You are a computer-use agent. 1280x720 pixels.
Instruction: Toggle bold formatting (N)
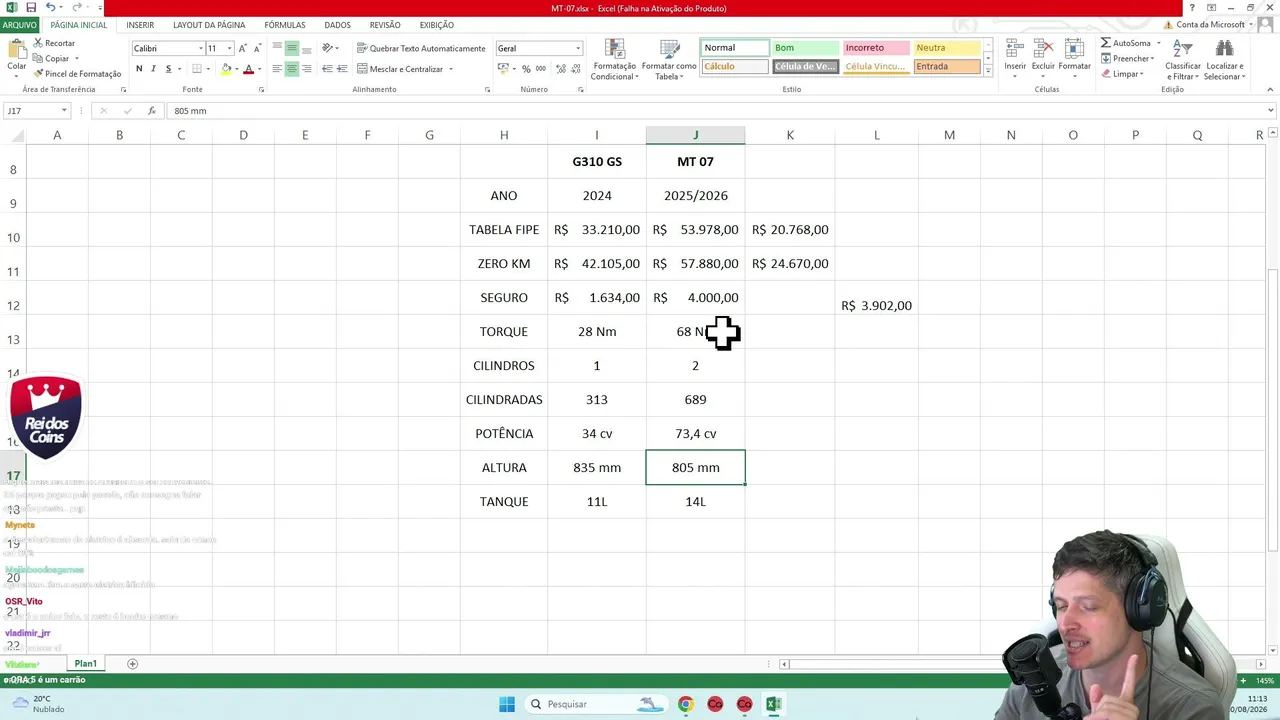pos(139,69)
